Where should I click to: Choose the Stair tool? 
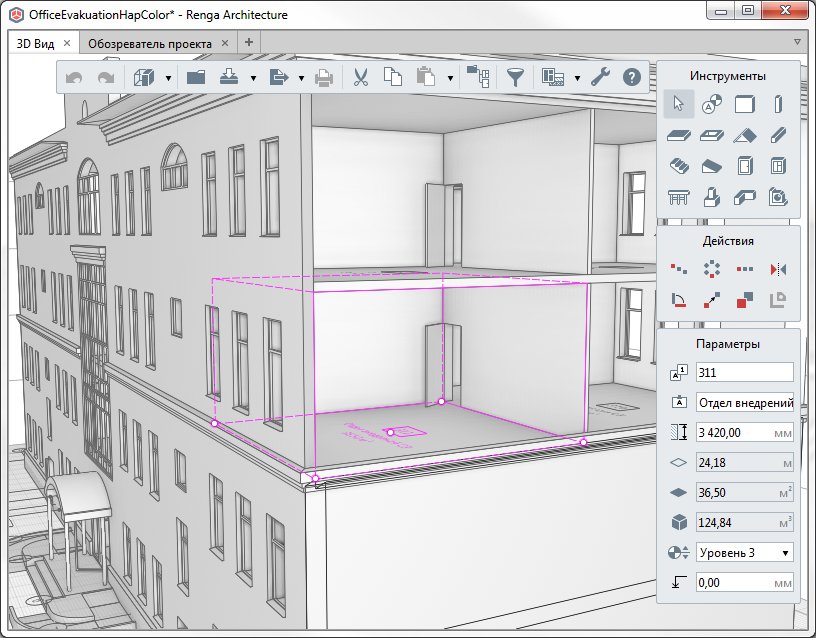pos(678,166)
